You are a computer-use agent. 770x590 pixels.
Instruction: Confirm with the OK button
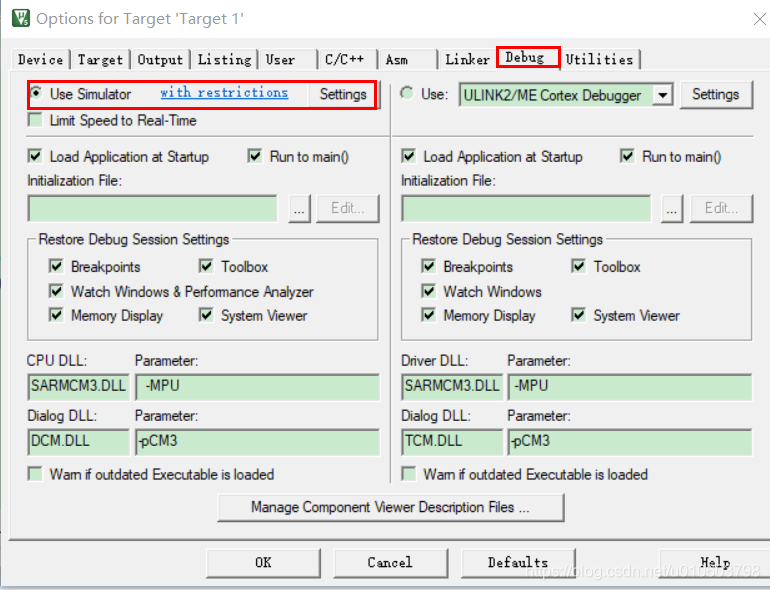(x=263, y=563)
